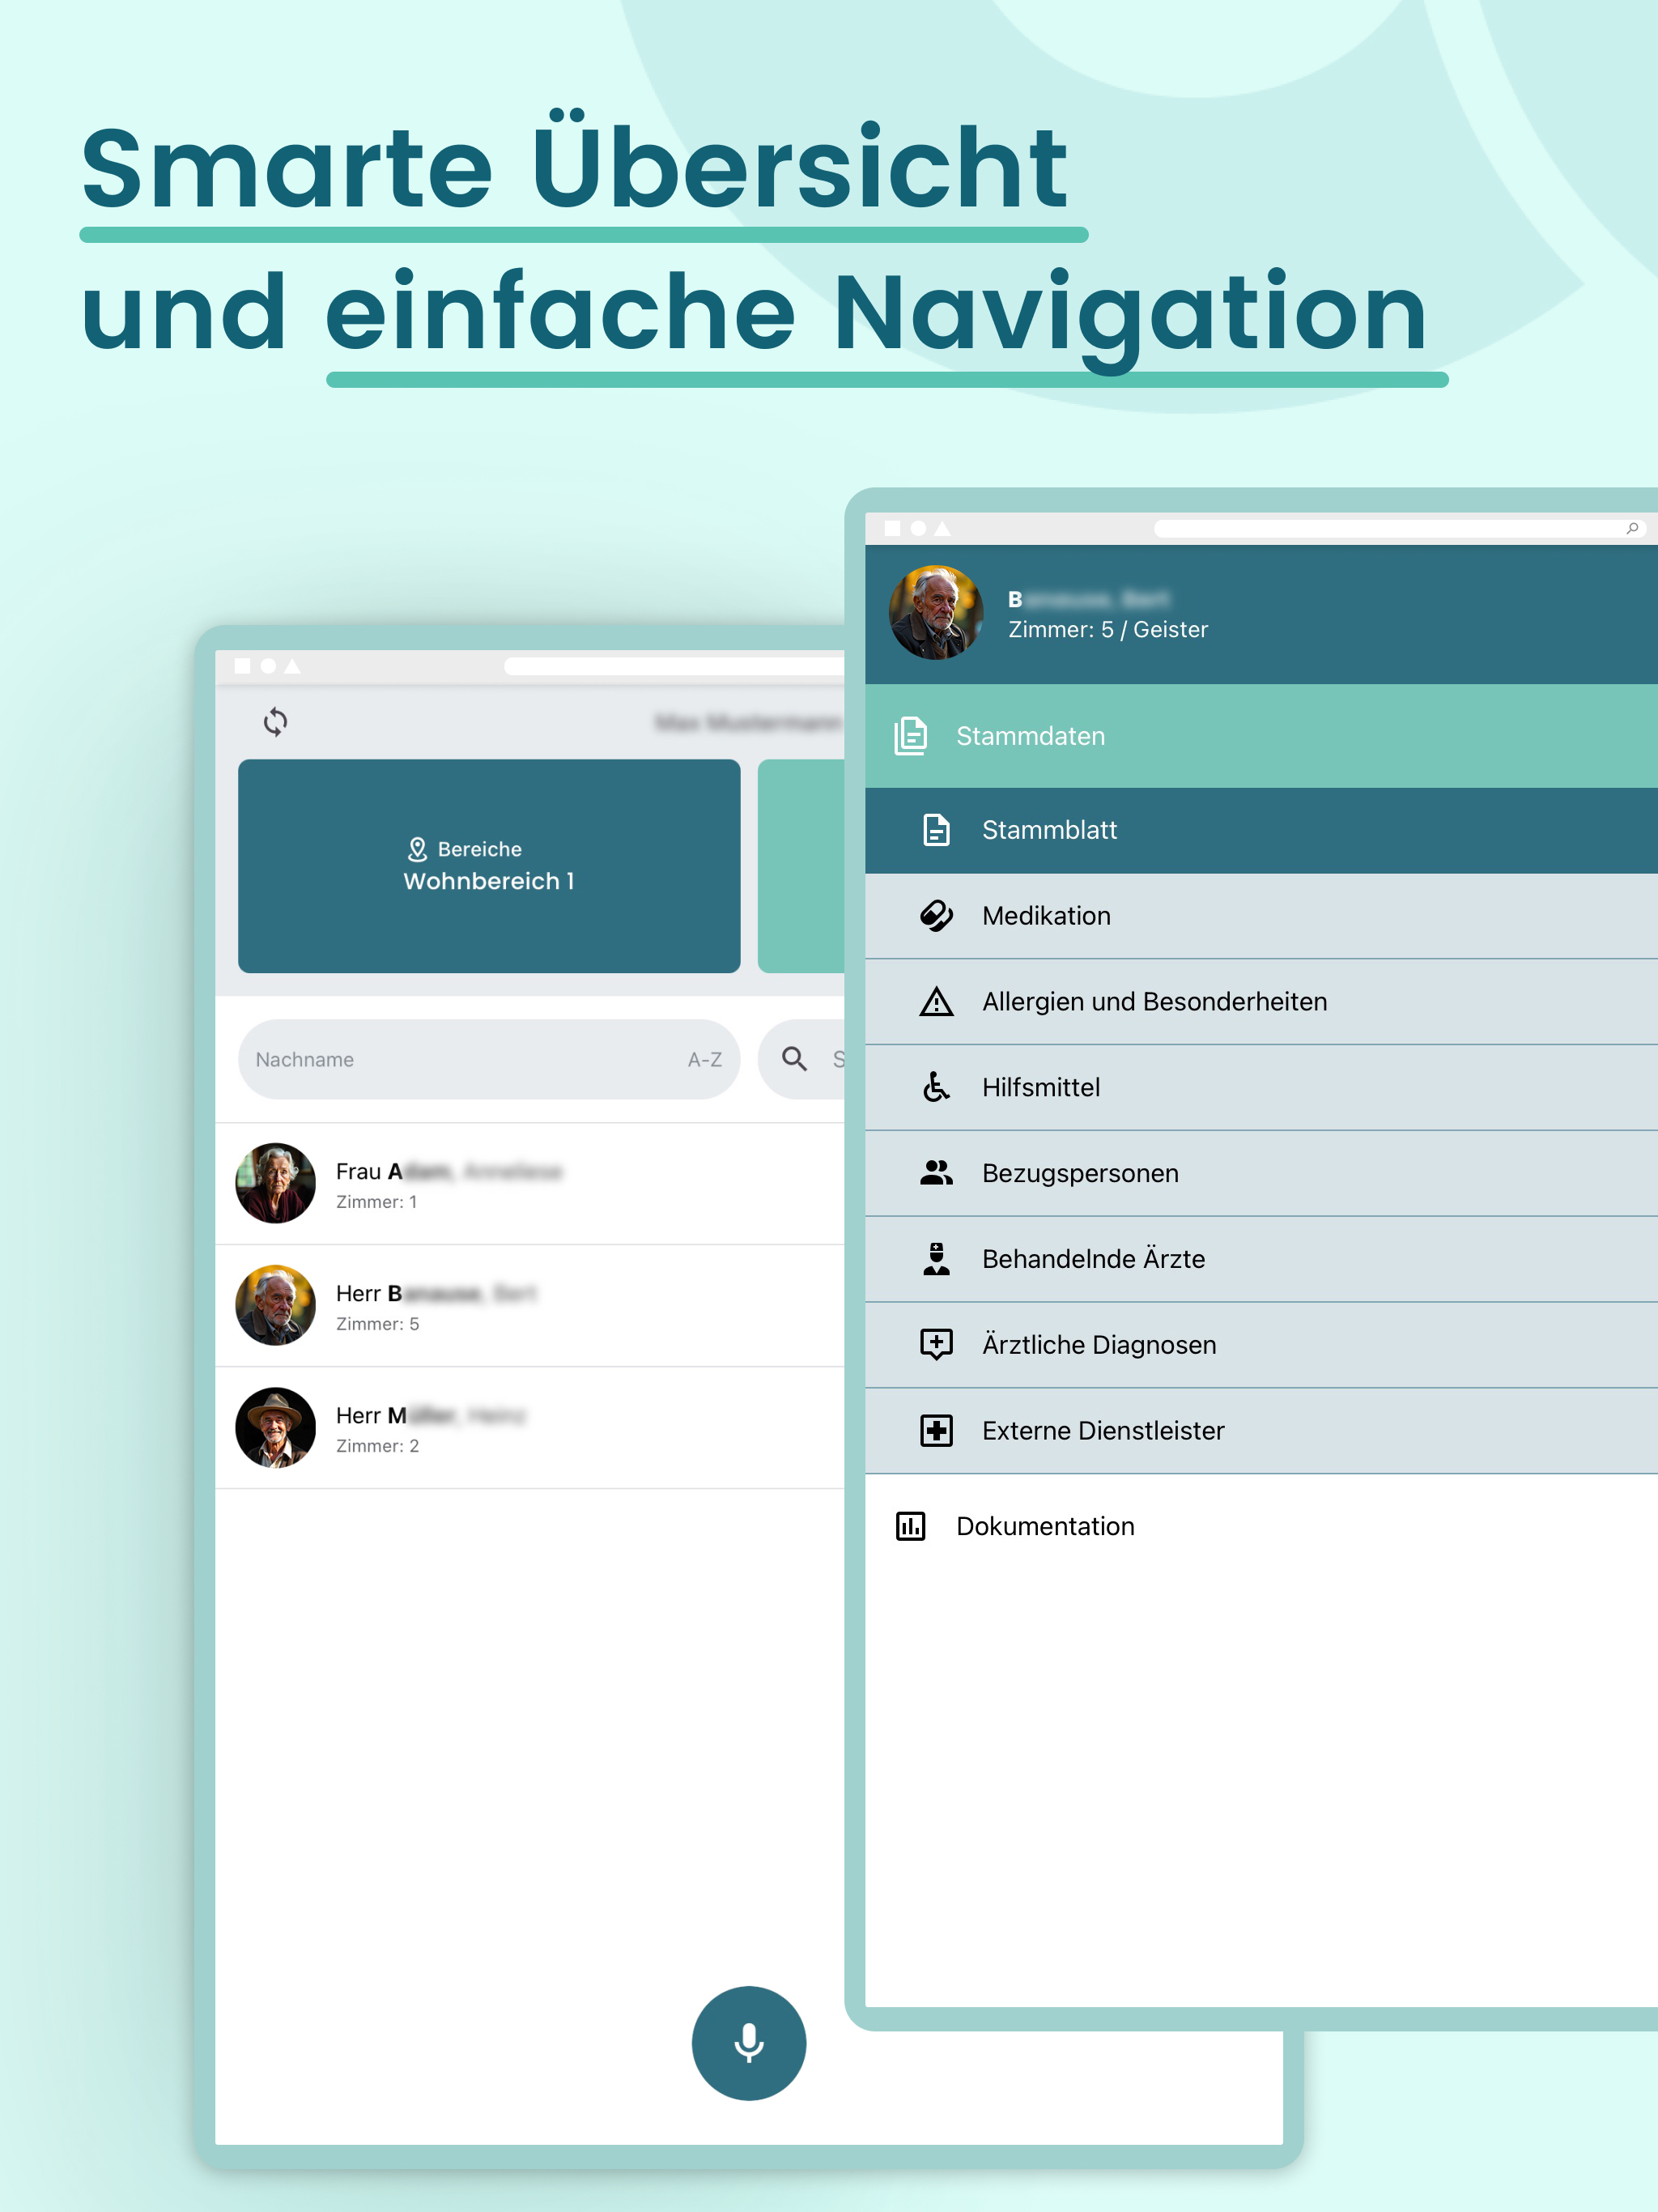The height and width of the screenshot is (2212, 1658).
Task: Click the Hilfsmittel wheelchair icon
Action: click(x=937, y=1087)
